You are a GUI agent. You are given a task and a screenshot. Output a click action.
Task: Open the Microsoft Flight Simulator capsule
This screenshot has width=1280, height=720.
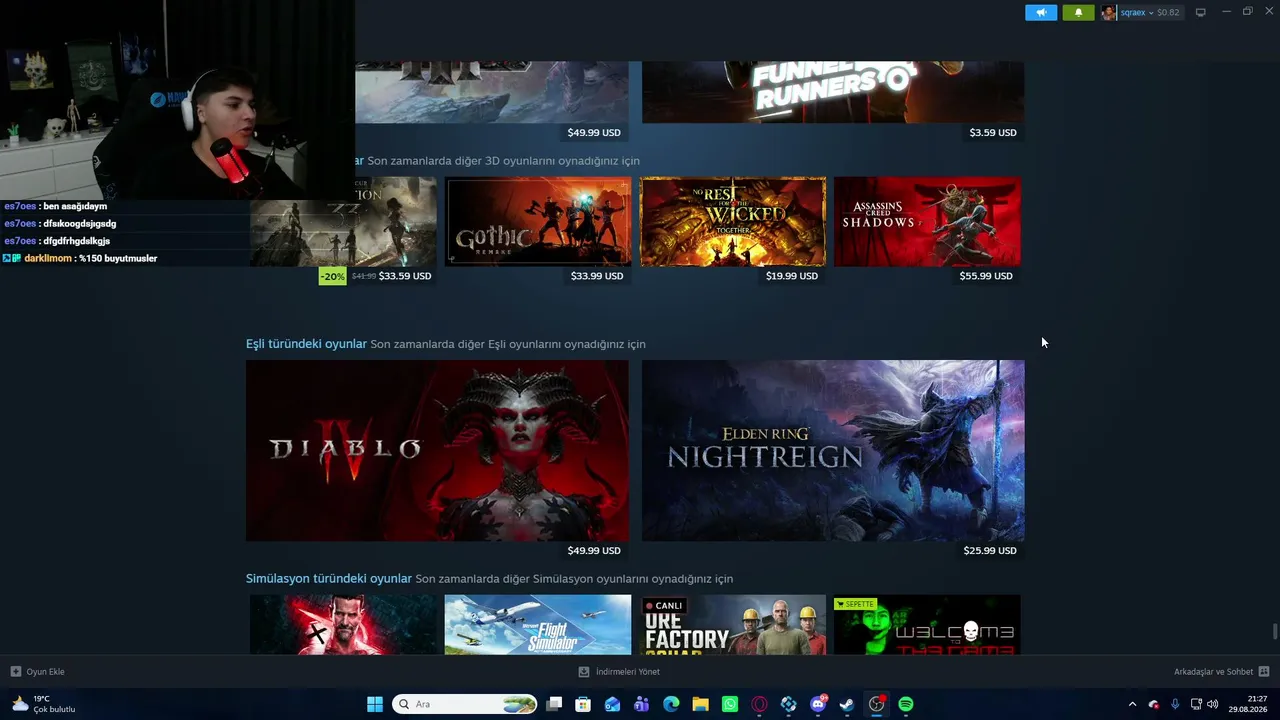pyautogui.click(x=538, y=625)
